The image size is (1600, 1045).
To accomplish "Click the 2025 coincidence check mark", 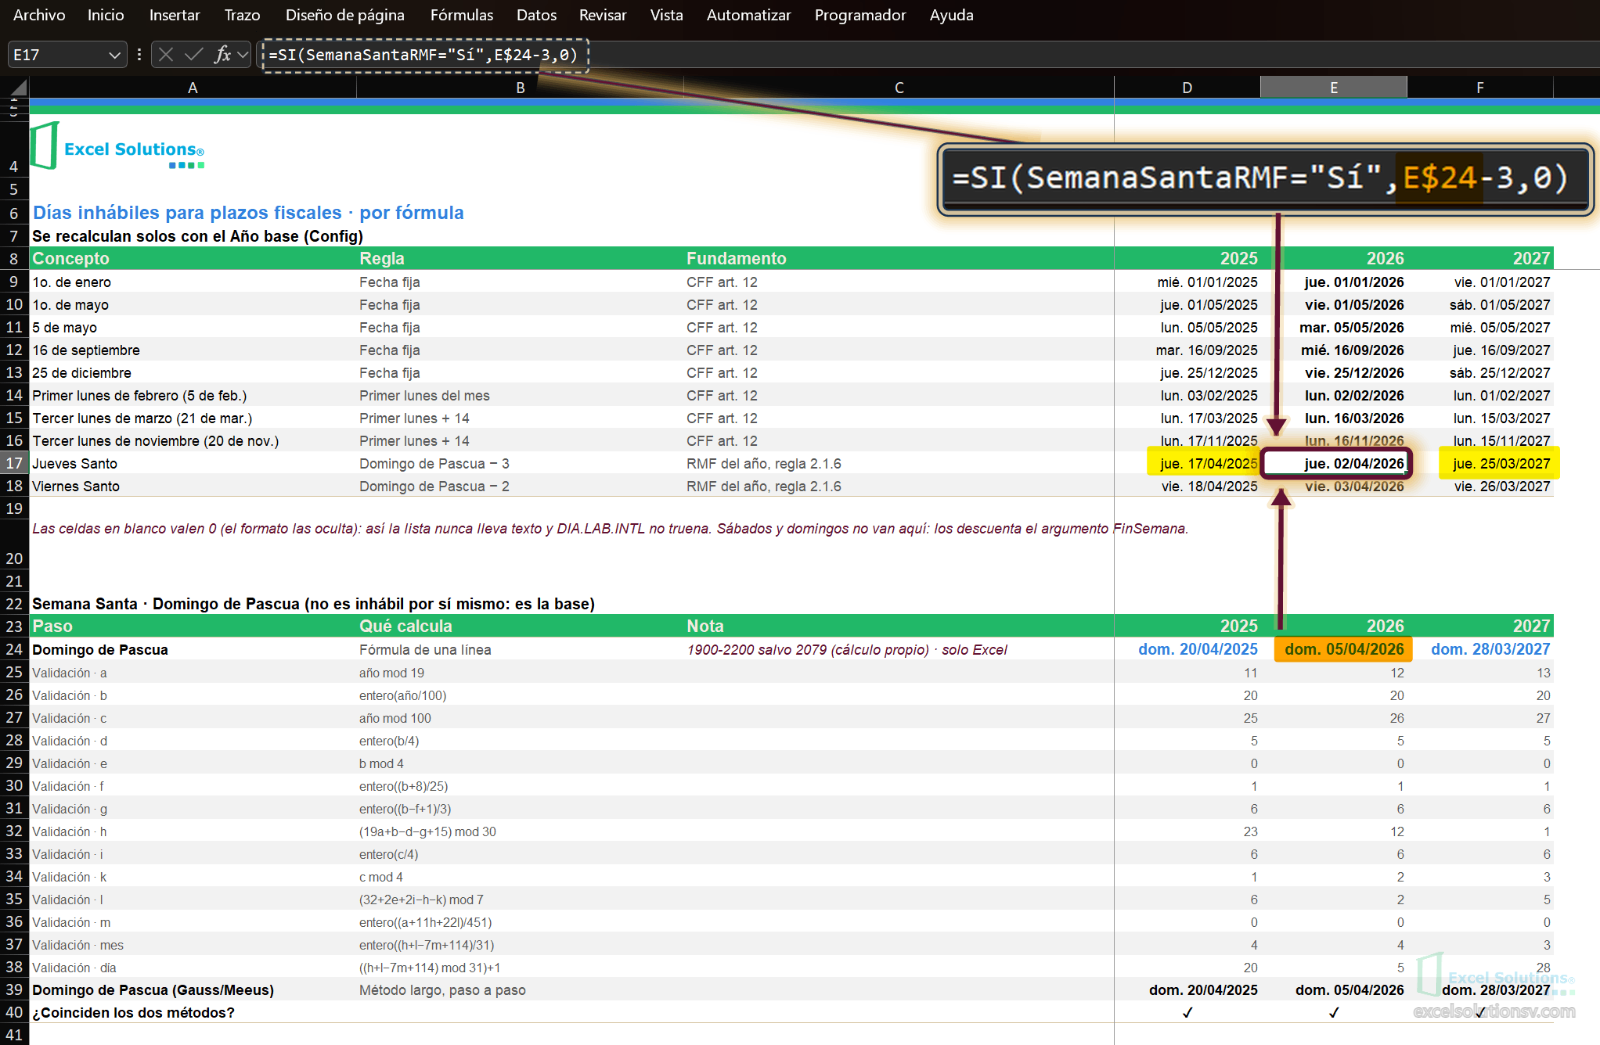I will pyautogui.click(x=1187, y=1012).
